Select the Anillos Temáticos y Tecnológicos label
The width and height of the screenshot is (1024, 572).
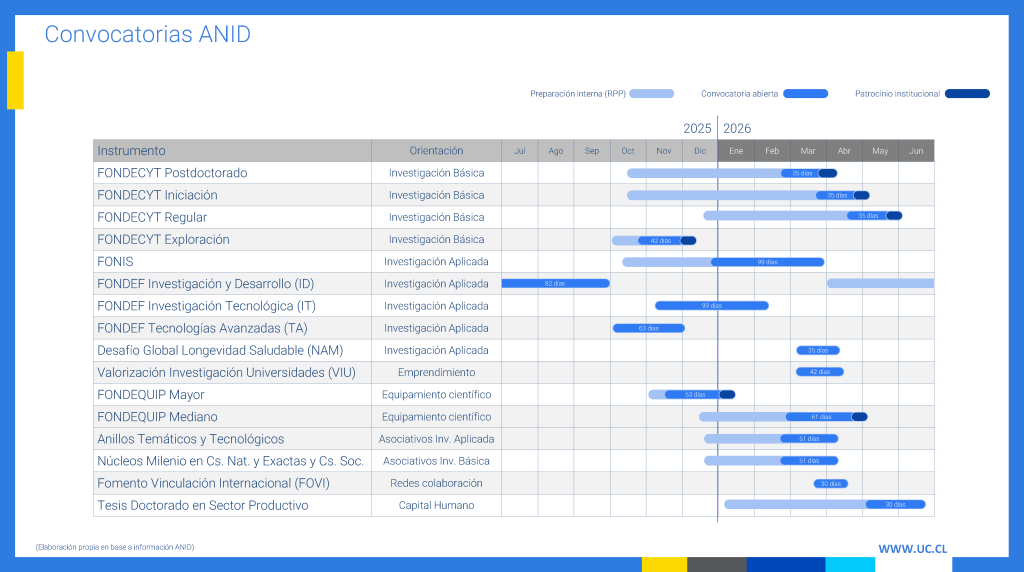(x=190, y=439)
